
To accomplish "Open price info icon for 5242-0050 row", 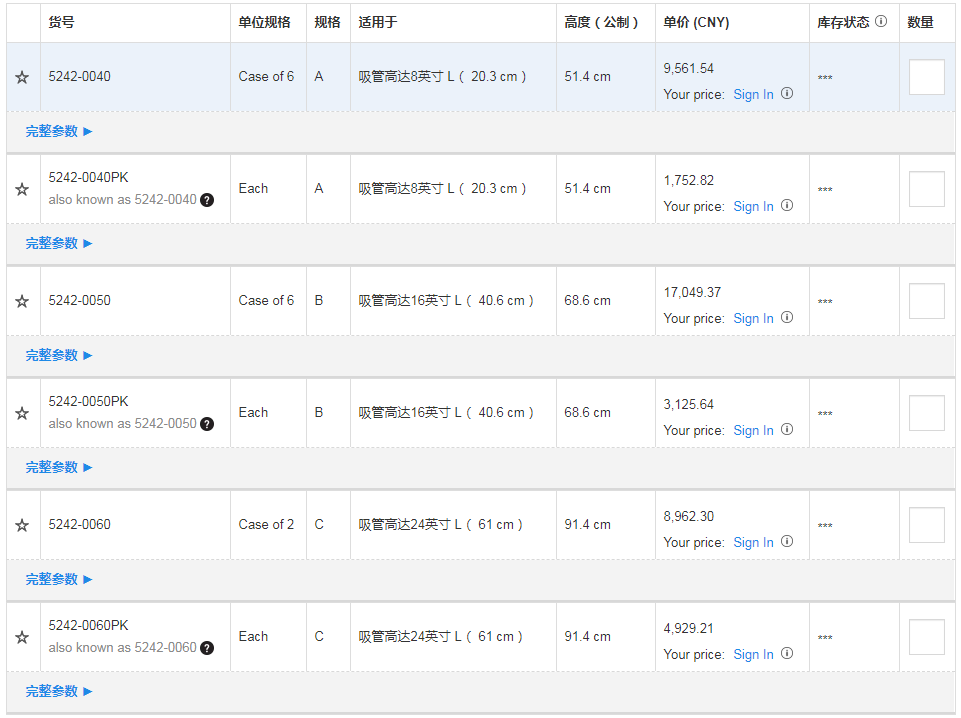I will (x=787, y=318).
